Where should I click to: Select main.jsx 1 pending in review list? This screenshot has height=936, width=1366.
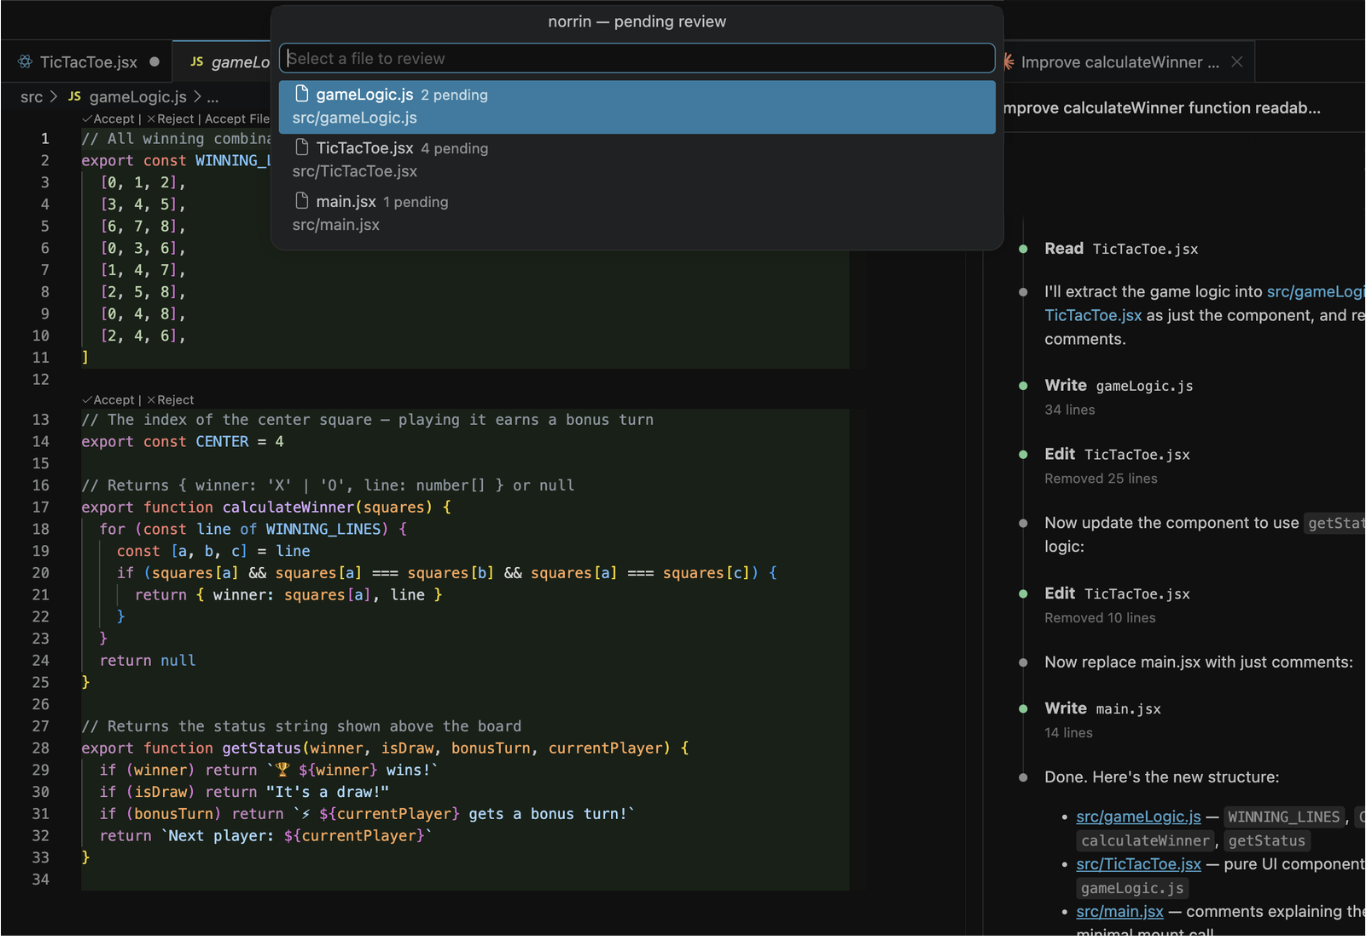[637, 213]
